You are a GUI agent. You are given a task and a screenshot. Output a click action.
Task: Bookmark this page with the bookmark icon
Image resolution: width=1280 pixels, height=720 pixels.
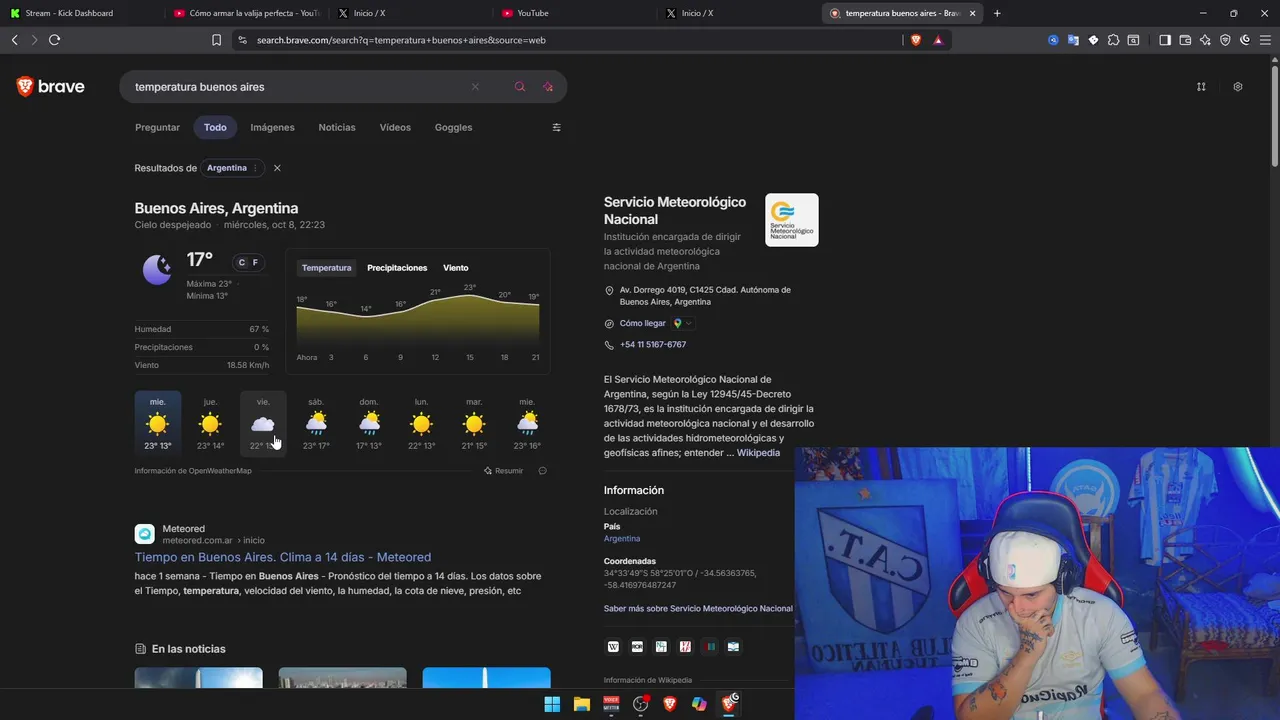[216, 40]
